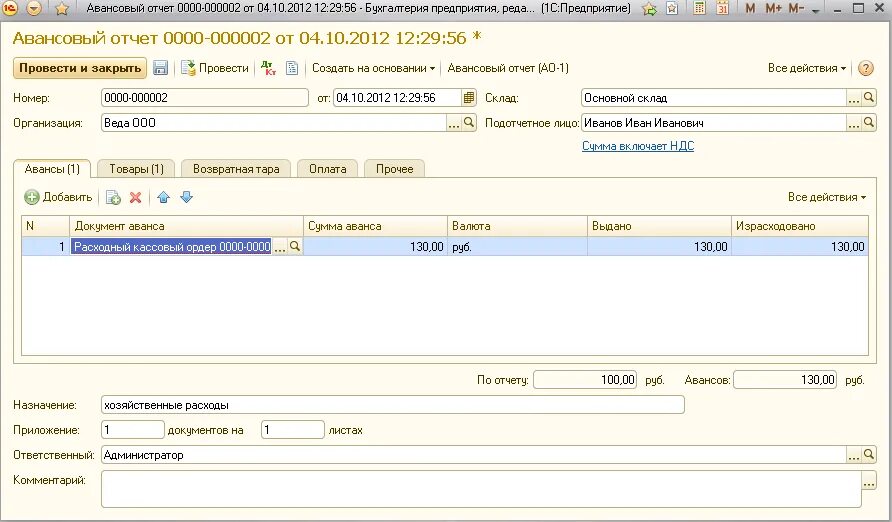Click the M- memory subtract button
The width and height of the screenshot is (892, 522).
click(x=796, y=9)
